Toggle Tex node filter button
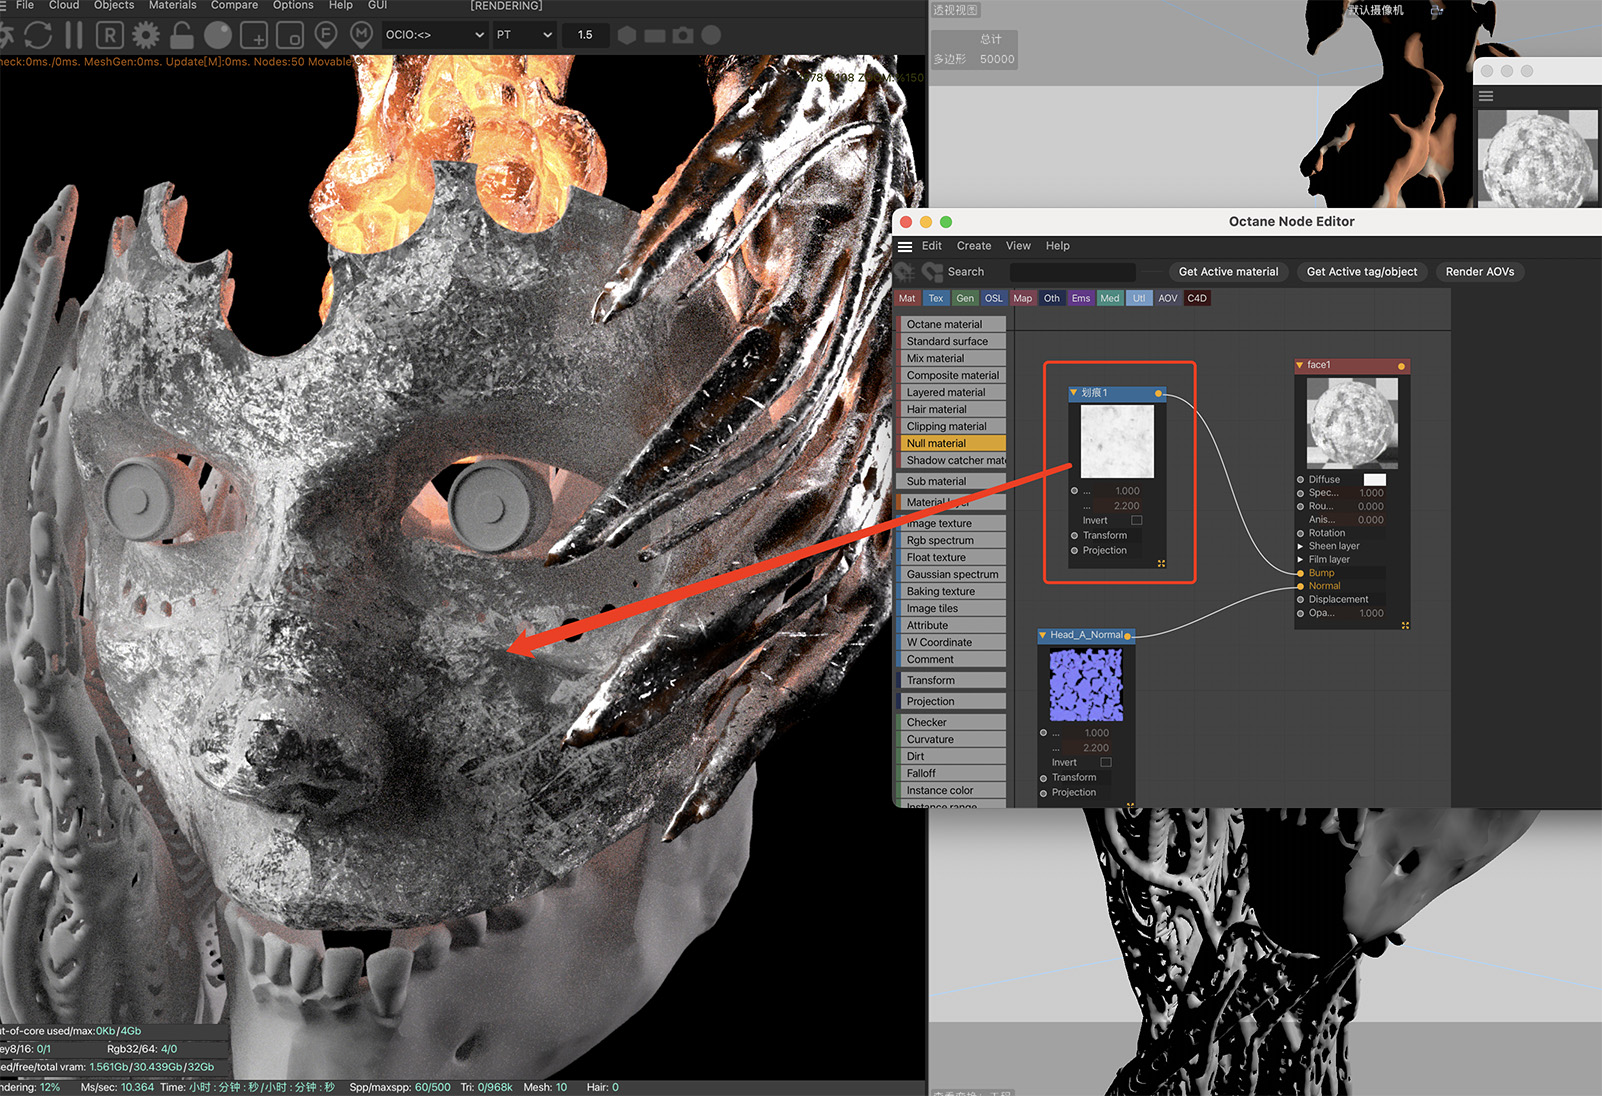The height and width of the screenshot is (1096, 1602). (x=936, y=298)
